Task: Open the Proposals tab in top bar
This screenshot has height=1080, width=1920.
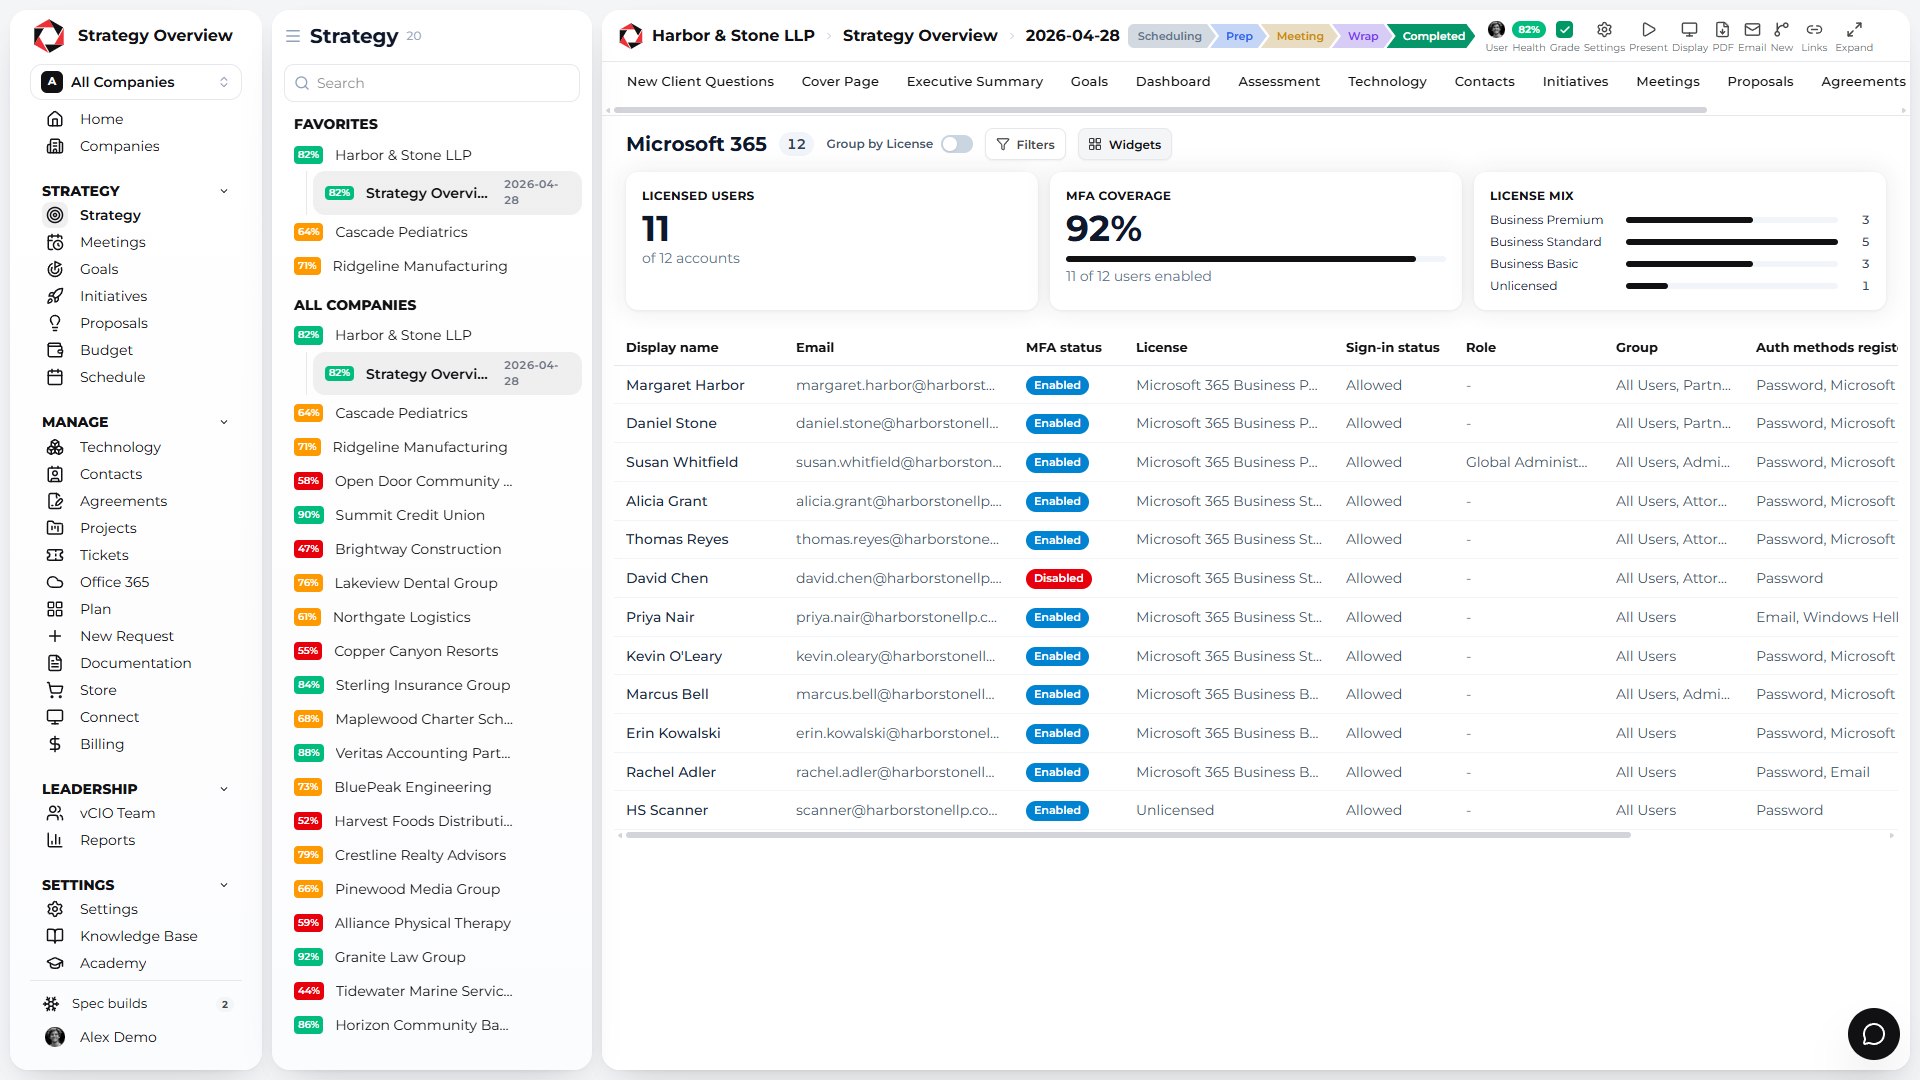Action: pos(1760,81)
